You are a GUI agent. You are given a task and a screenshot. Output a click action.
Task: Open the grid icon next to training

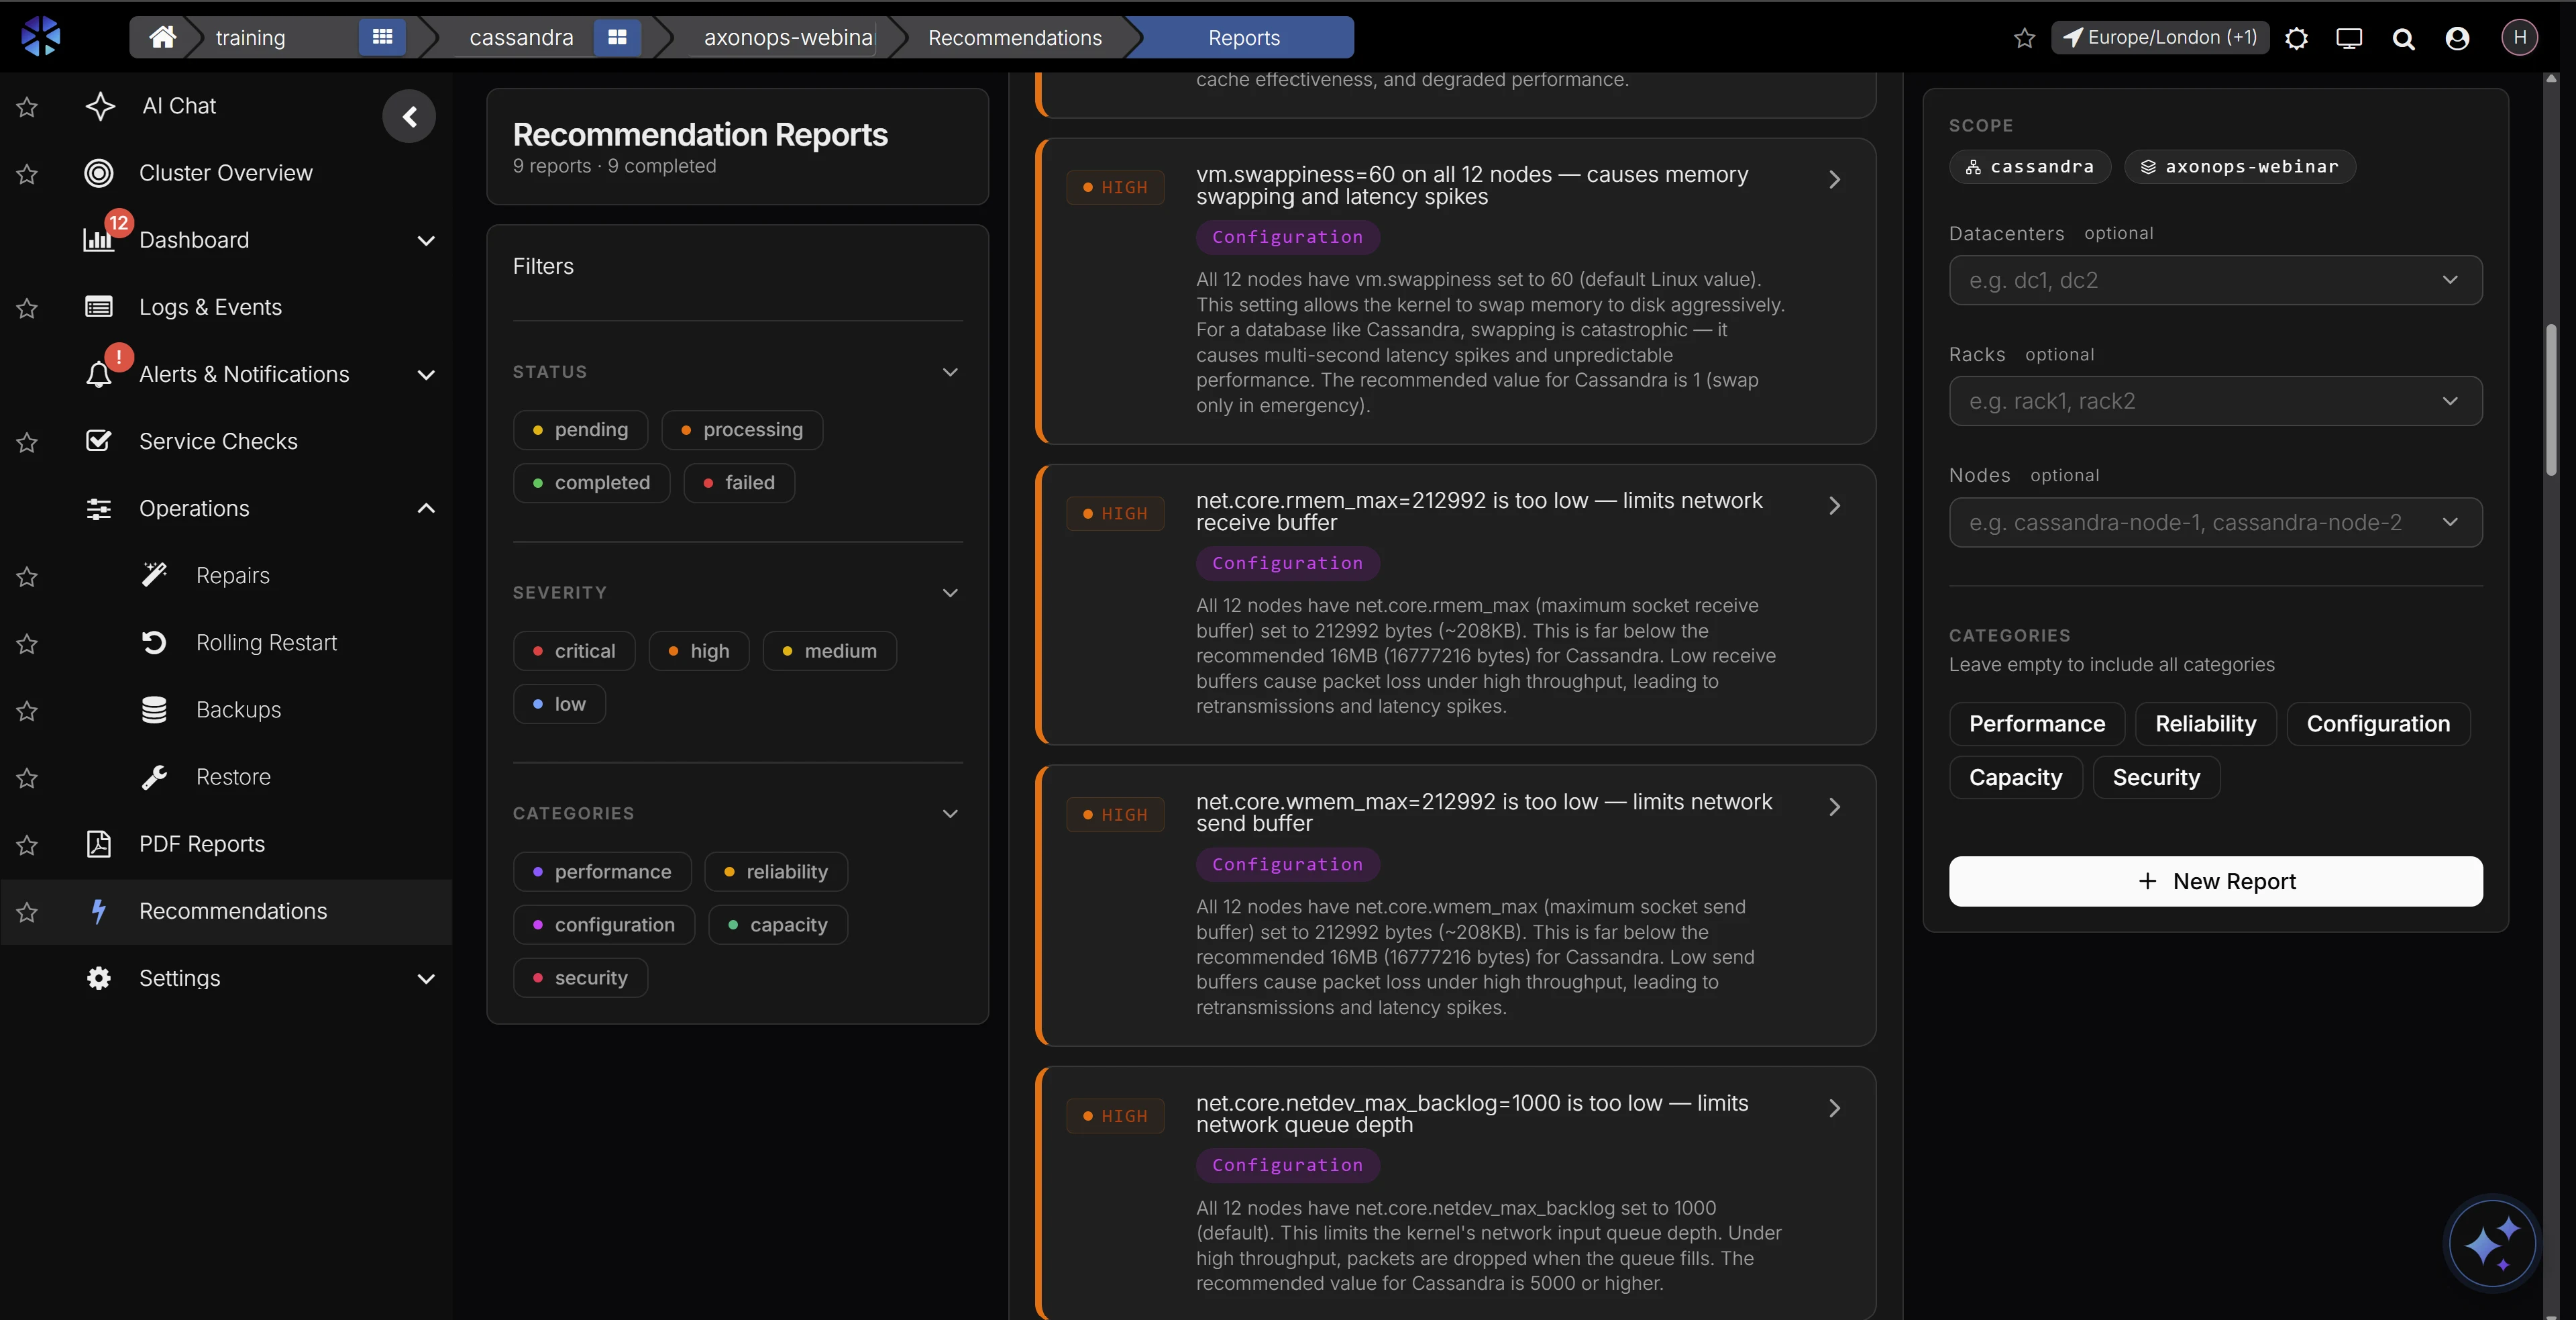point(382,37)
